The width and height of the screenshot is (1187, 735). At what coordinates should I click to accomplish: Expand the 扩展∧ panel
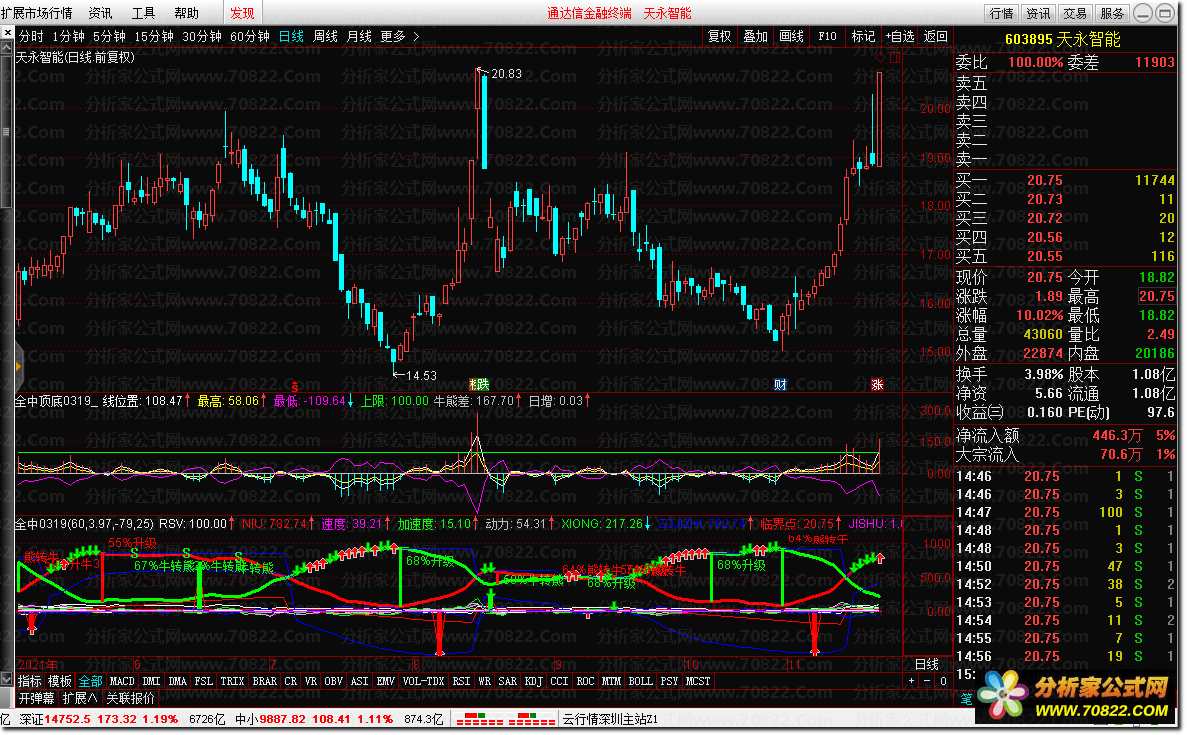pos(79,698)
